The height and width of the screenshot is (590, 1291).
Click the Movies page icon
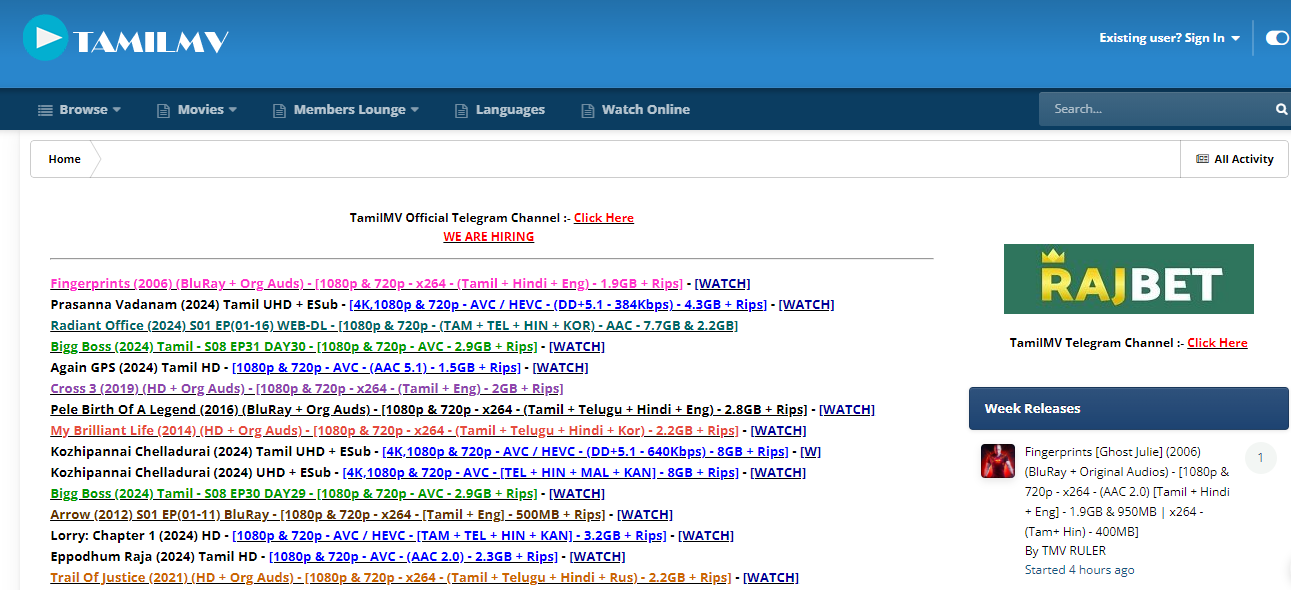[x=163, y=110]
